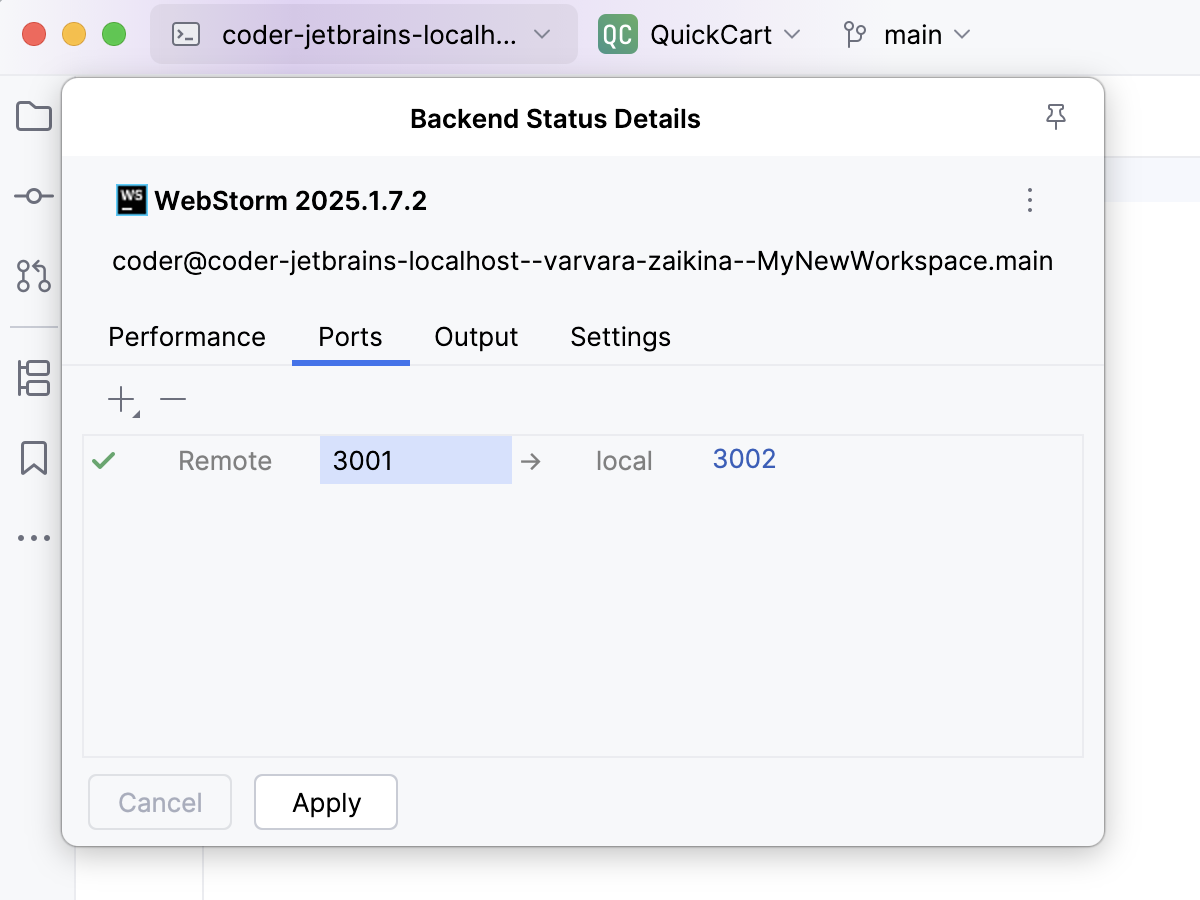The height and width of the screenshot is (900, 1200).
Task: Open the Structure tool window icon
Action: 34,379
